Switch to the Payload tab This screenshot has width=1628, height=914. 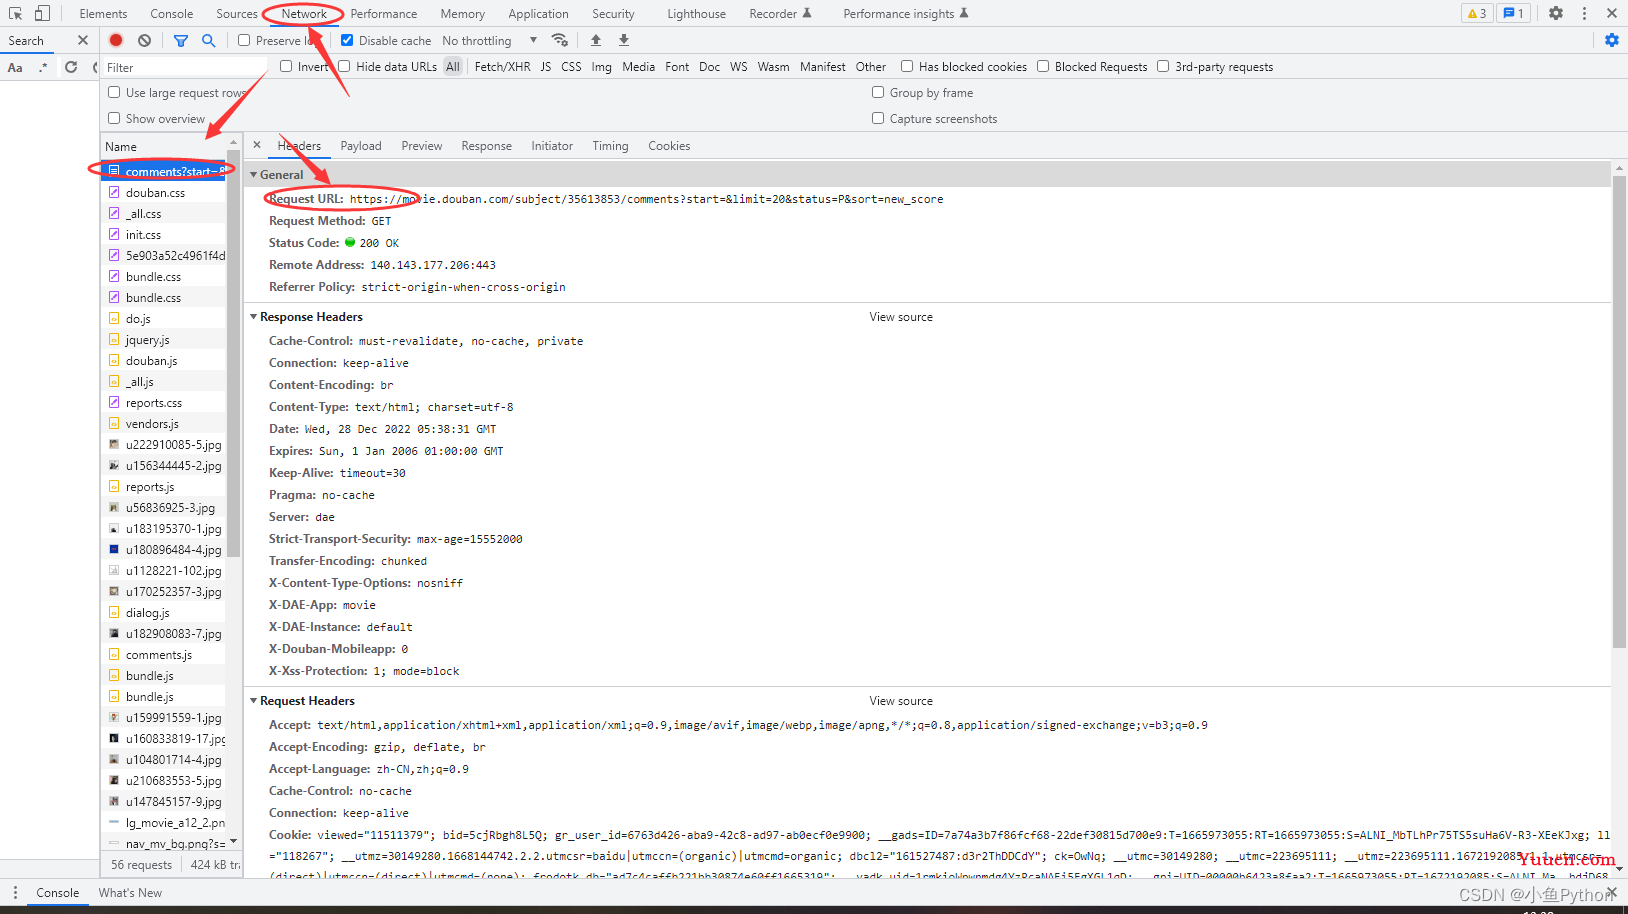tap(361, 145)
